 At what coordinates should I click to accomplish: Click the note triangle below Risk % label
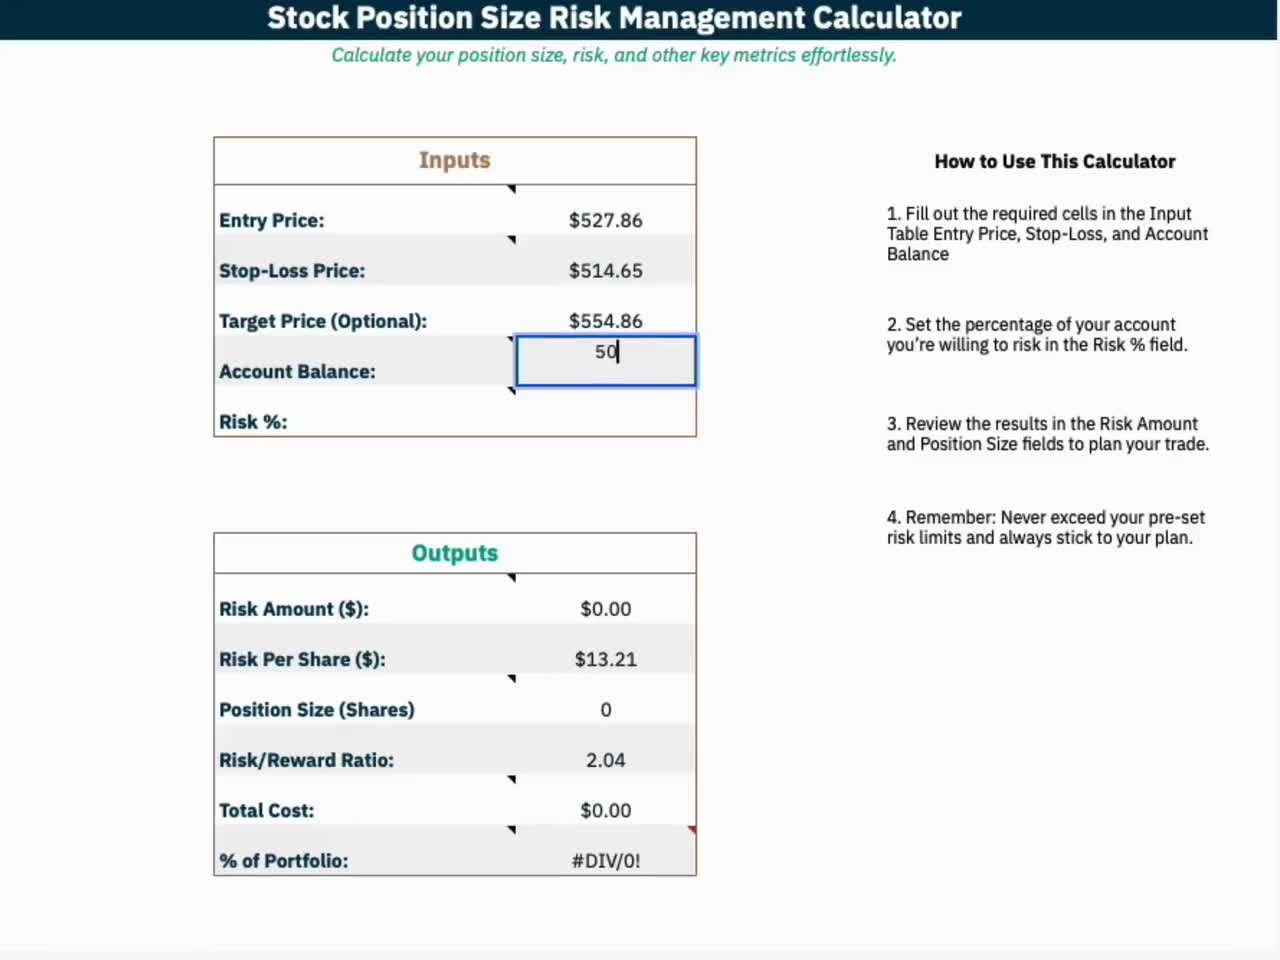click(x=510, y=390)
